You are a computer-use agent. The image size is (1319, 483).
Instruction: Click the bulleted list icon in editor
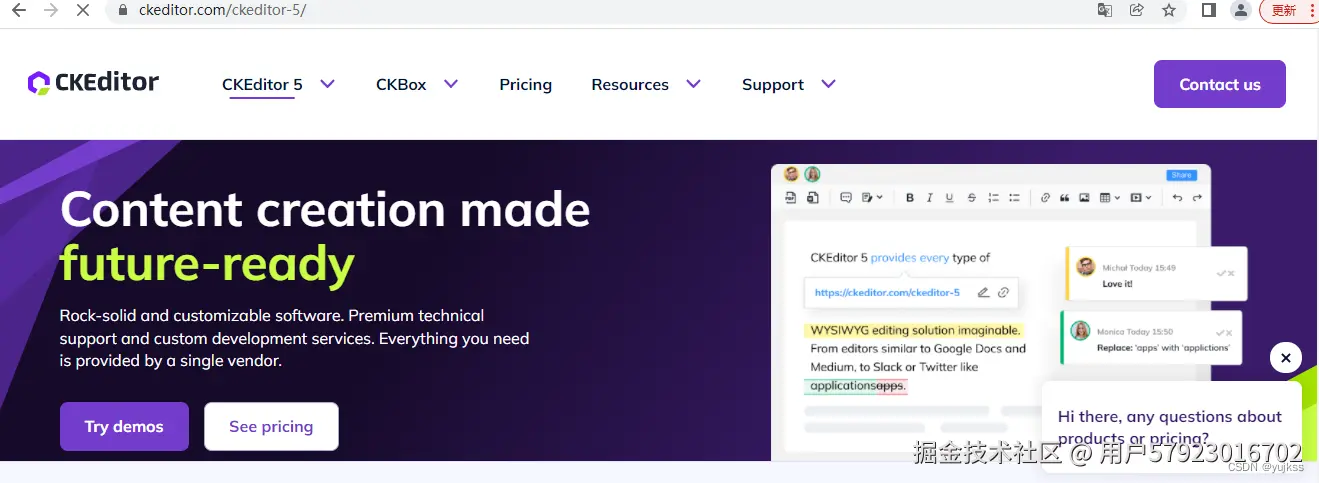click(x=1014, y=197)
